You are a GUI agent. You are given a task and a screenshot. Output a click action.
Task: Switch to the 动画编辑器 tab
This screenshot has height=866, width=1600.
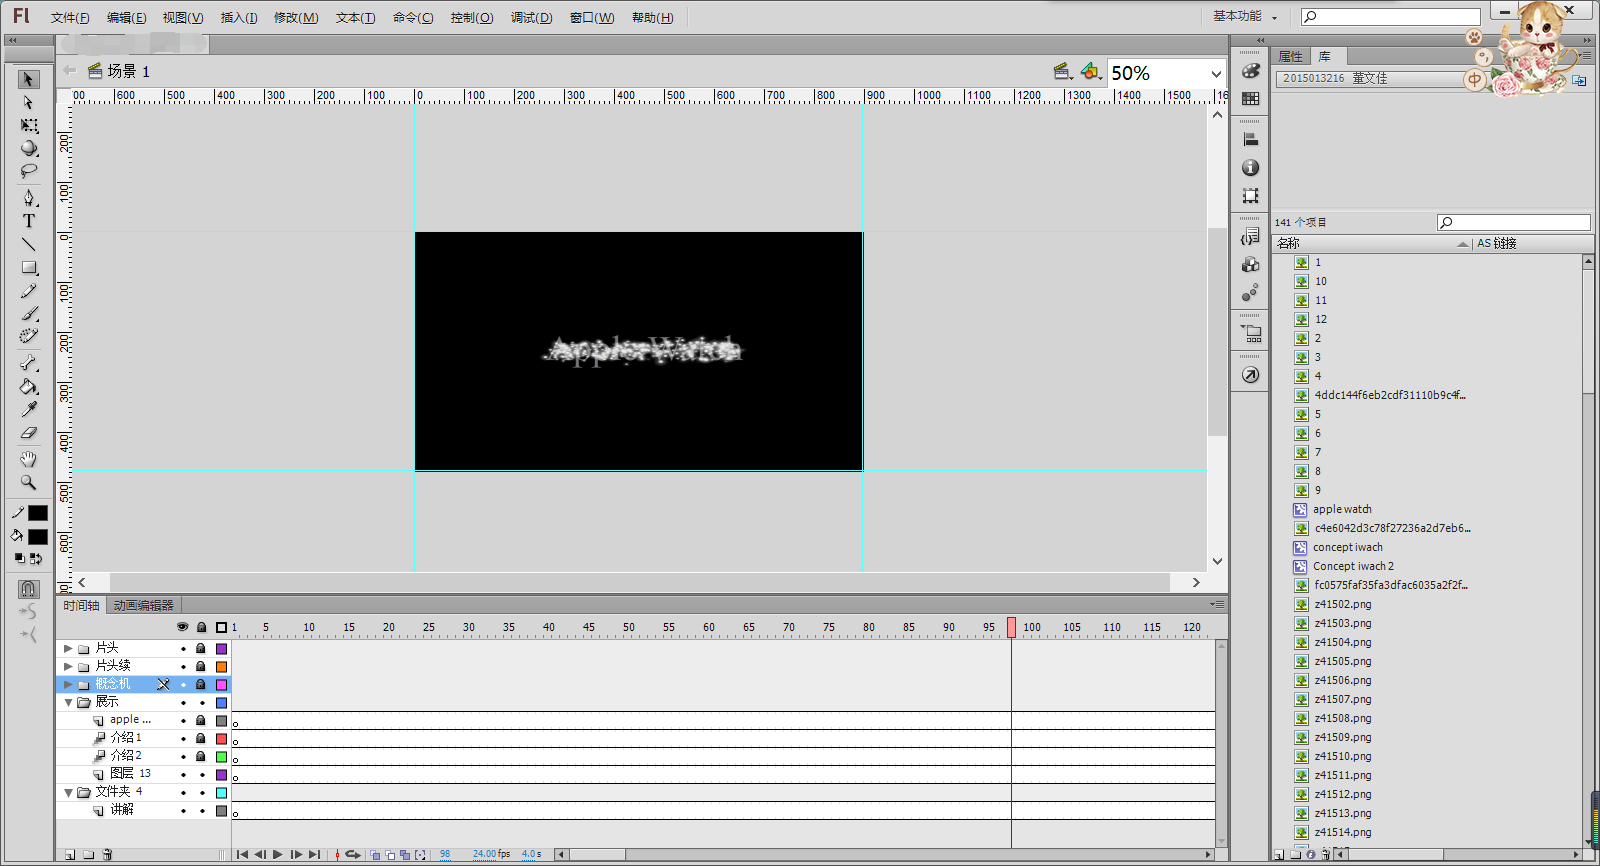tap(143, 605)
